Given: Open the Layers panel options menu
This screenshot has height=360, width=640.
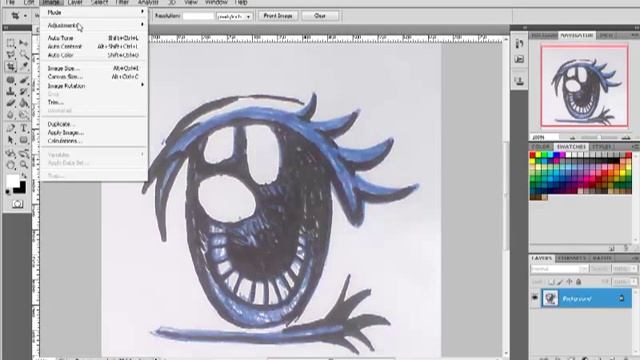Looking at the screenshot, I should click(635, 258).
